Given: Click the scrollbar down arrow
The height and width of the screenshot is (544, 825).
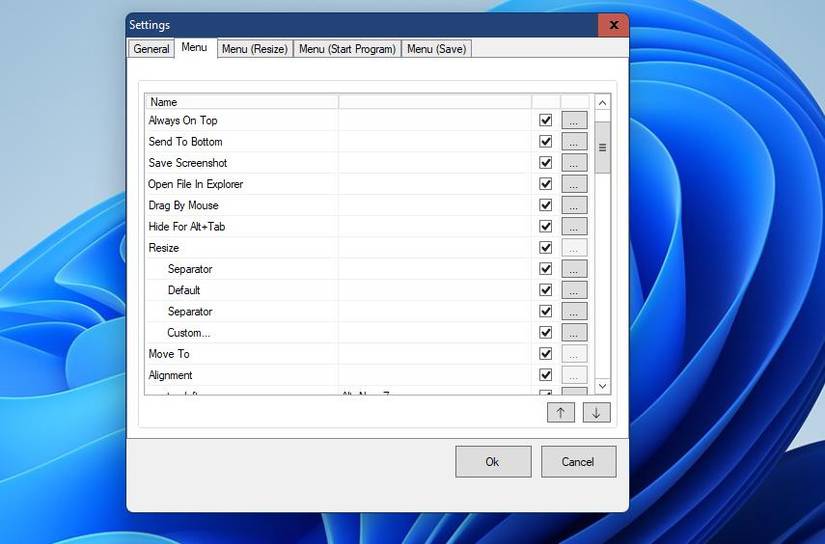Looking at the screenshot, I should [602, 386].
